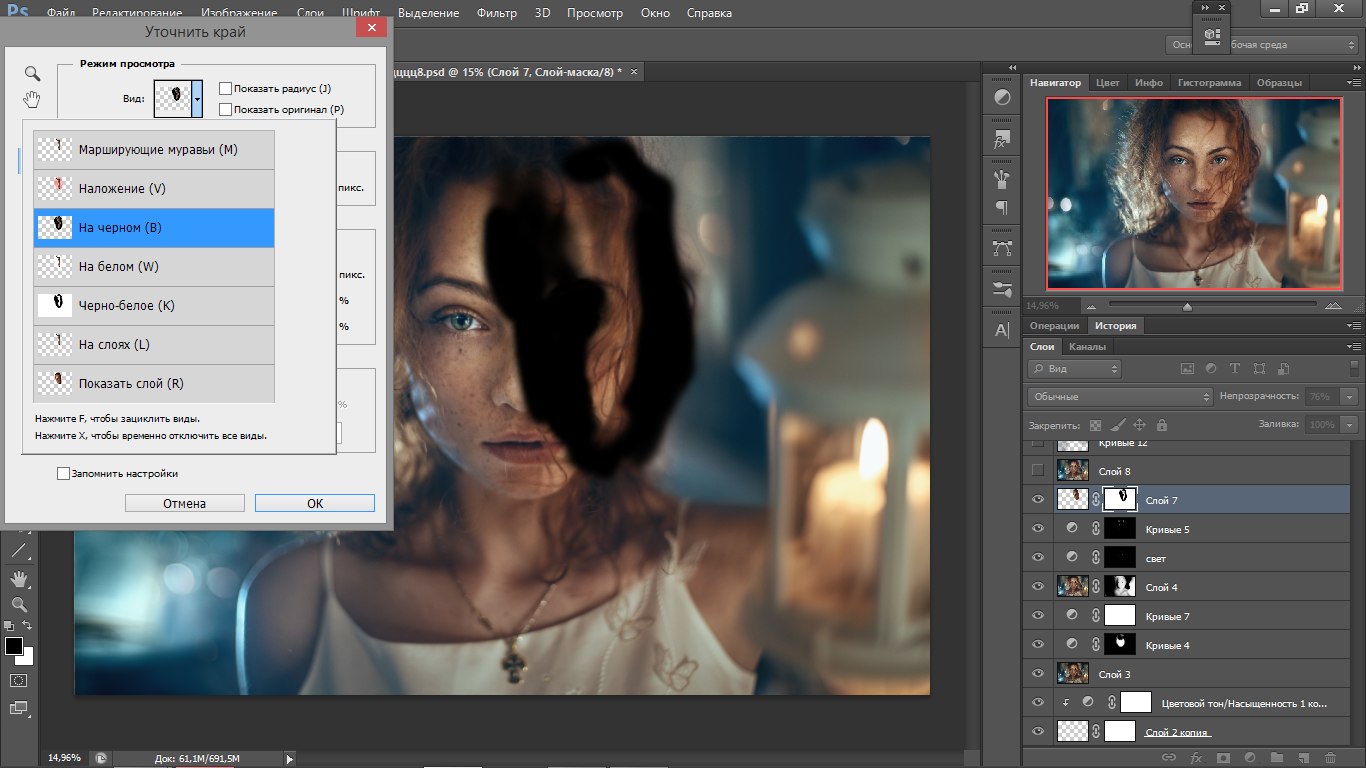
Task: Click the delete layer trash icon
Action: coord(1330,758)
